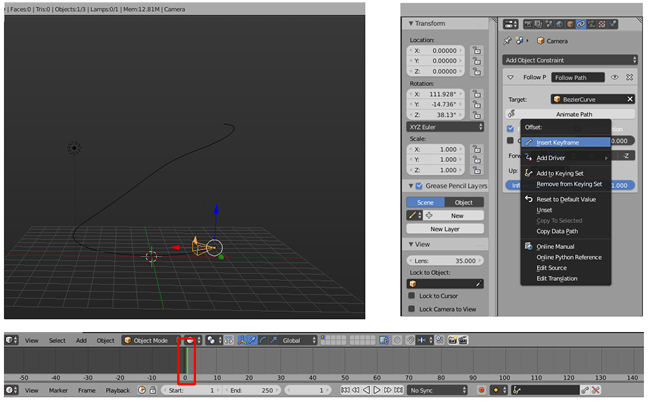Screen dimensions: 650x405
Task: Click the timeline green current frame marker
Action: tap(186, 358)
